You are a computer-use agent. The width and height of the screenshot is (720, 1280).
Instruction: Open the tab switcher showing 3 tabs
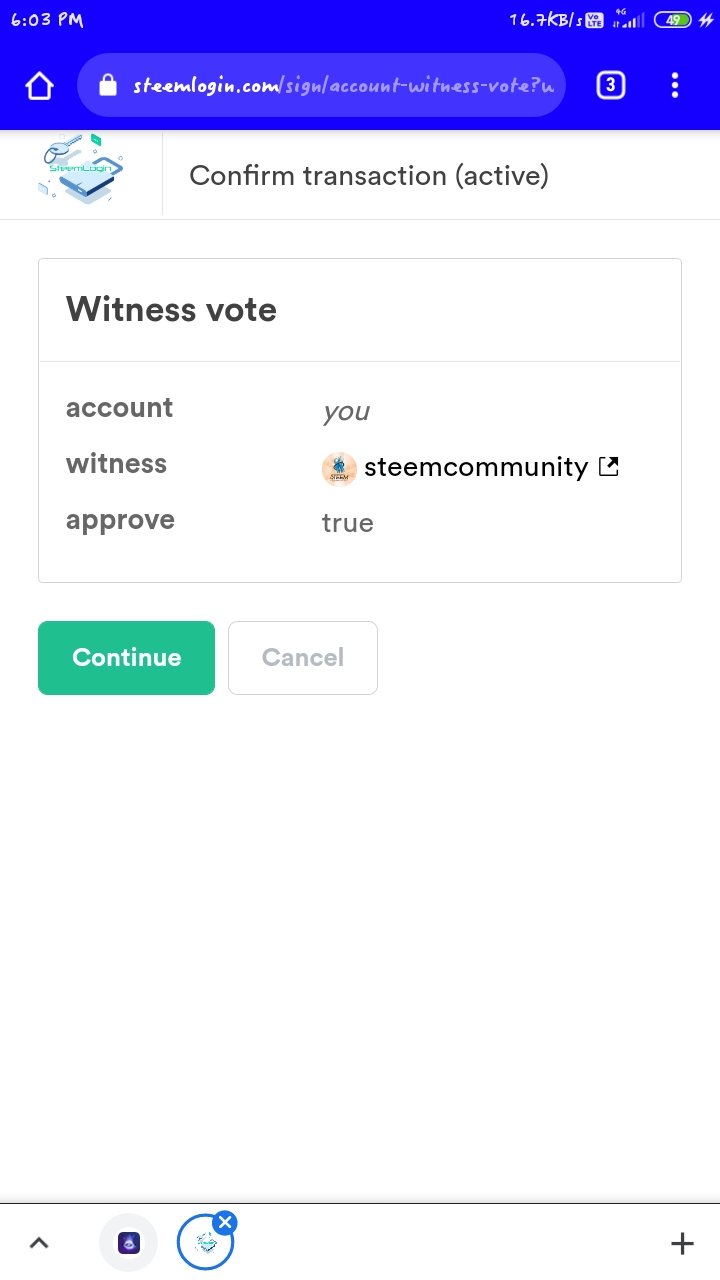click(610, 86)
